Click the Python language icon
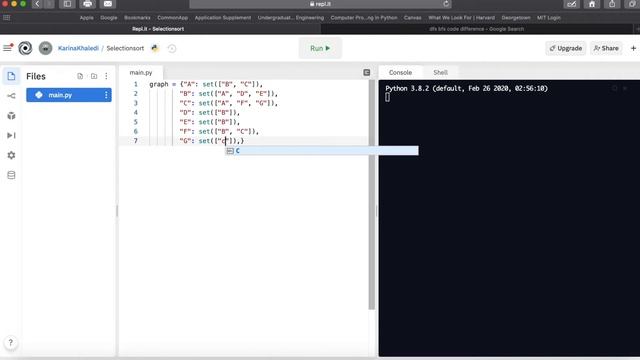This screenshot has width=640, height=360. pyautogui.click(x=155, y=48)
